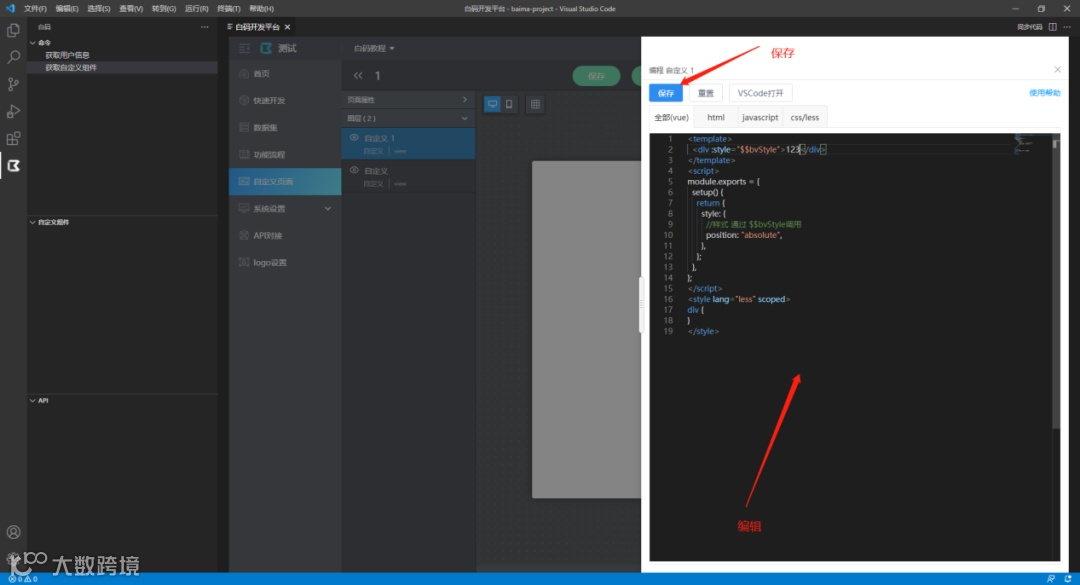
Task: Click 同步代码 at top right
Action: (x=1029, y=27)
